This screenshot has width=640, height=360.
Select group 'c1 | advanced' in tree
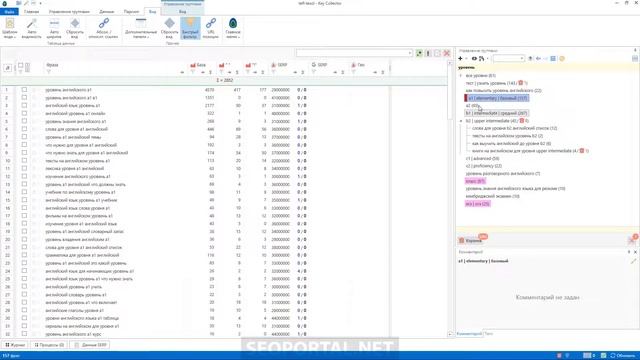click(x=482, y=158)
